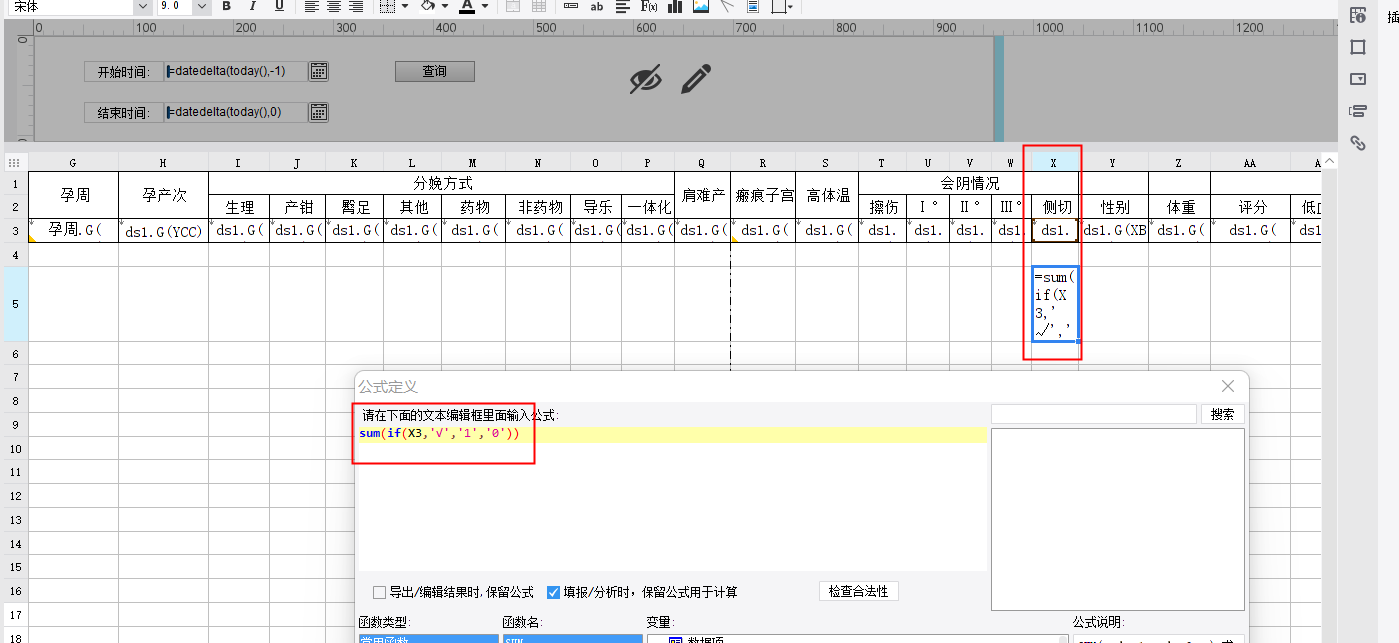
Task: Uncheck 填报/分析时,保留公式用于计算 checkbox
Action: click(553, 592)
